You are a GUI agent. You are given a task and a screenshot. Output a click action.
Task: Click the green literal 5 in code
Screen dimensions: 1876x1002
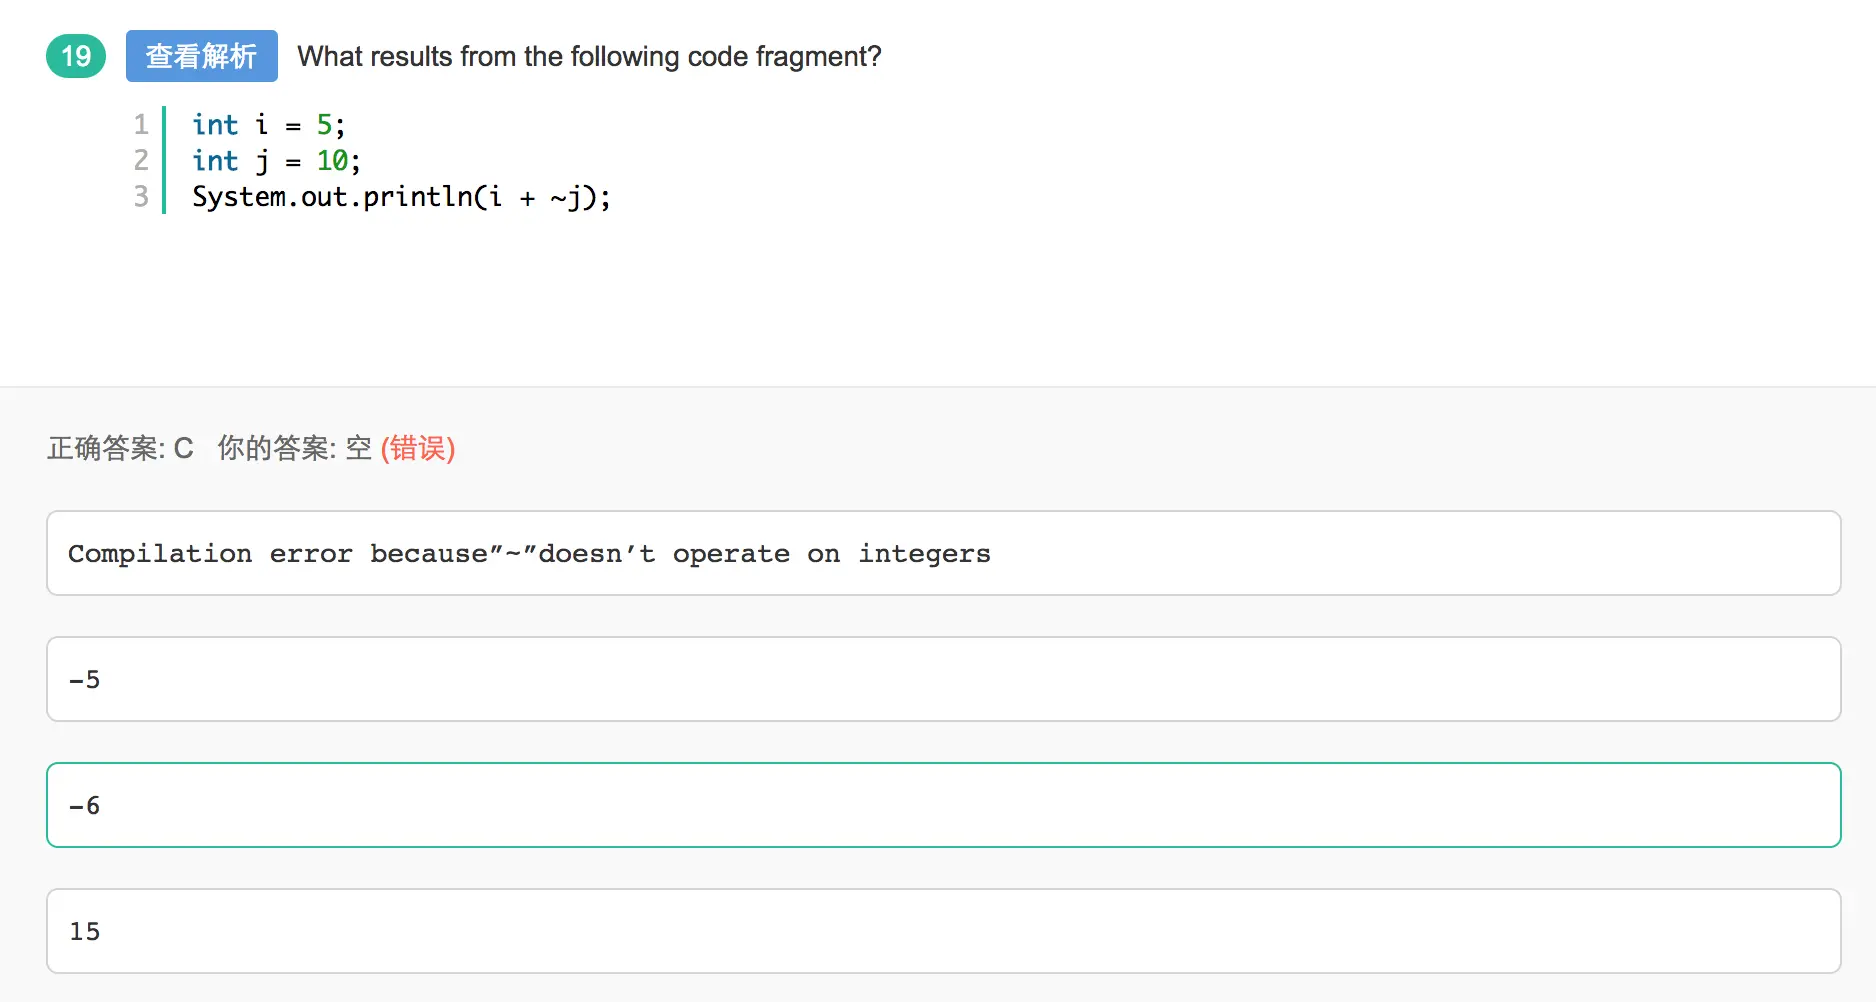tap(324, 125)
